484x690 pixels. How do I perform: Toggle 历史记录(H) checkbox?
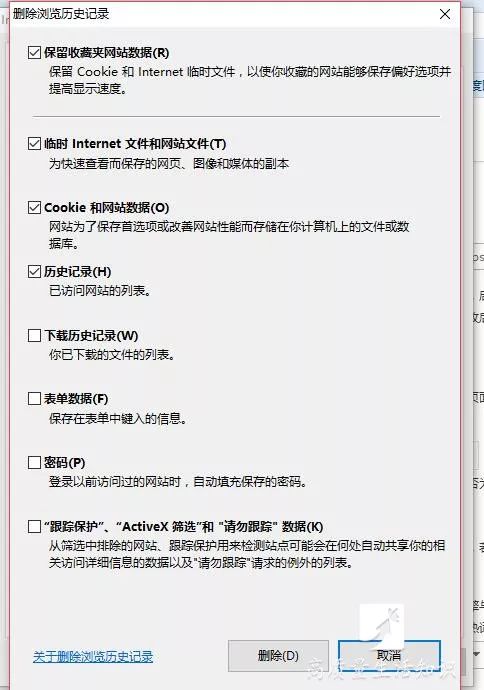tap(34, 272)
